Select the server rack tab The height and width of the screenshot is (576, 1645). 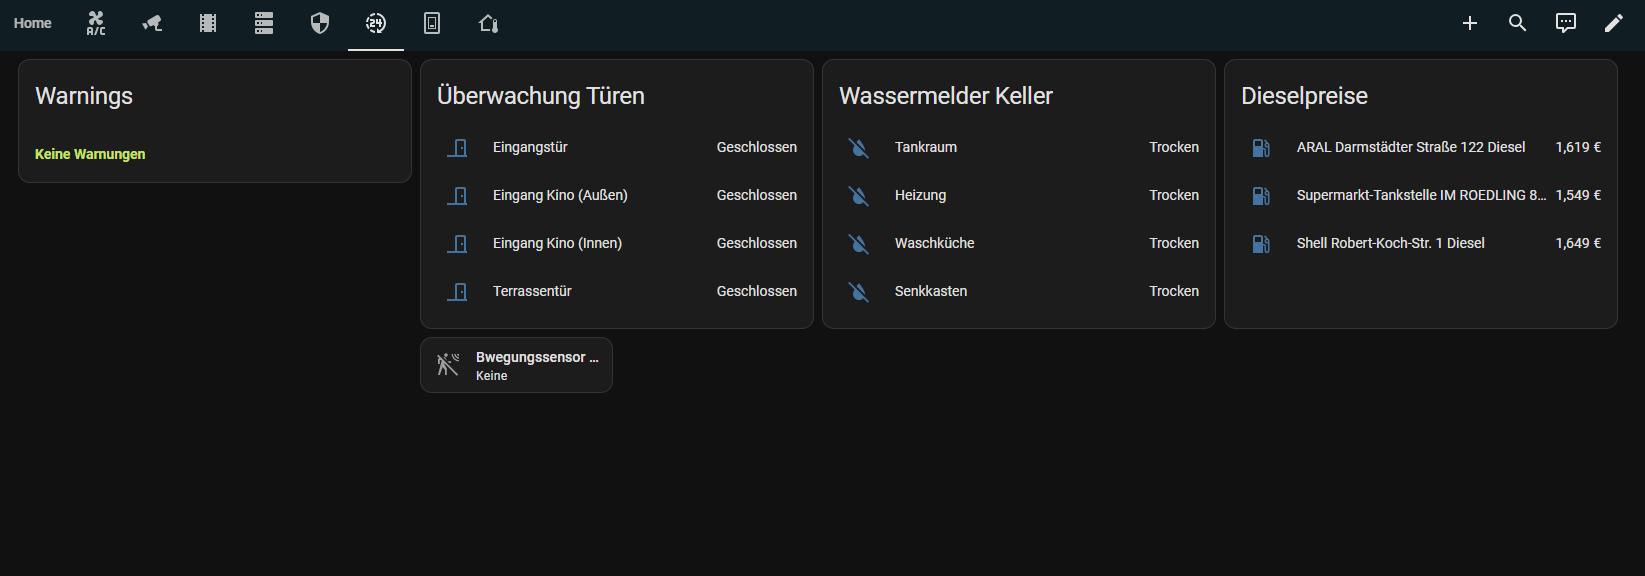(x=264, y=23)
